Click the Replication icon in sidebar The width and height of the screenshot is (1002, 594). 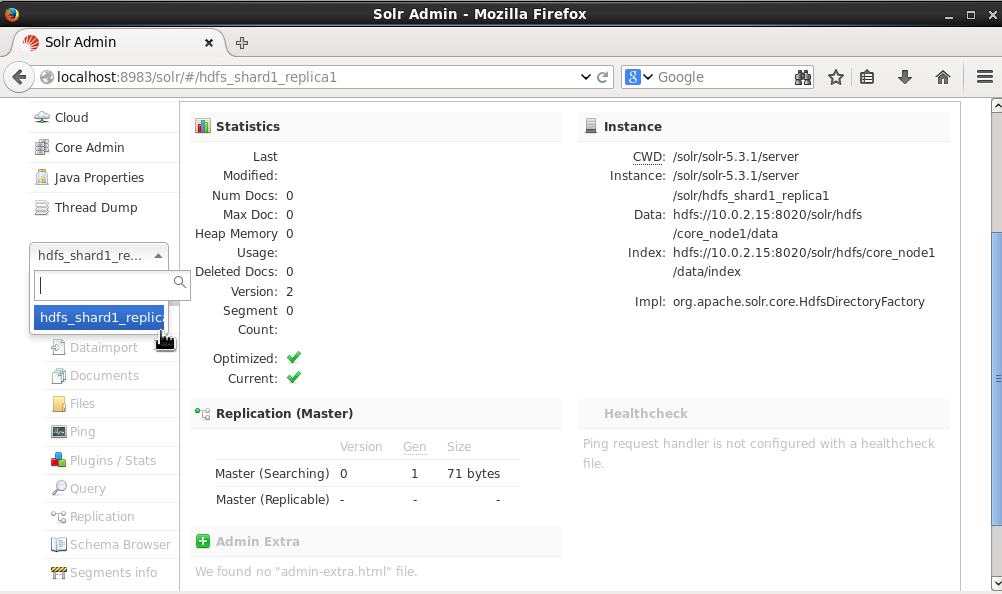(x=59, y=516)
